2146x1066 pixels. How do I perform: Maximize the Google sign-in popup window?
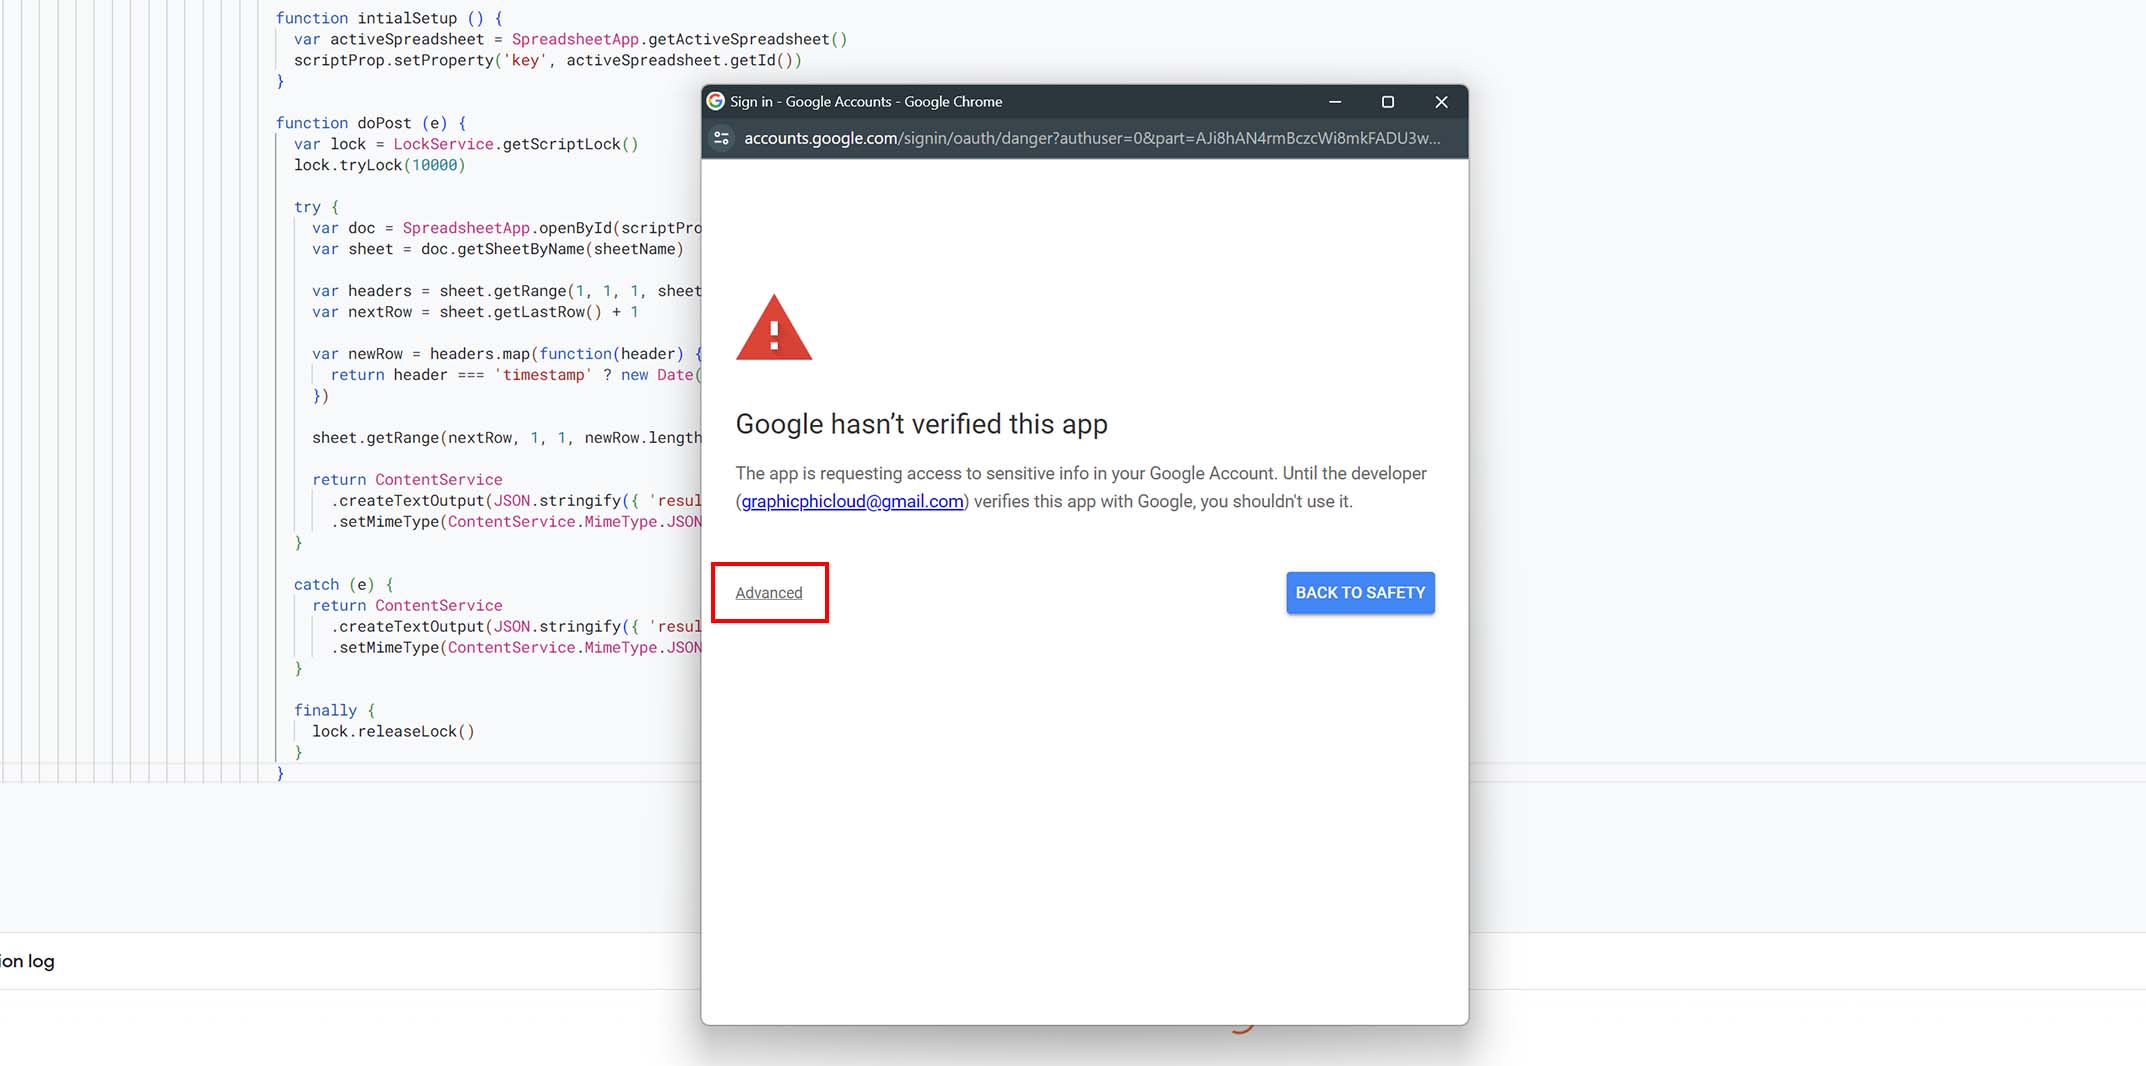pos(1388,102)
